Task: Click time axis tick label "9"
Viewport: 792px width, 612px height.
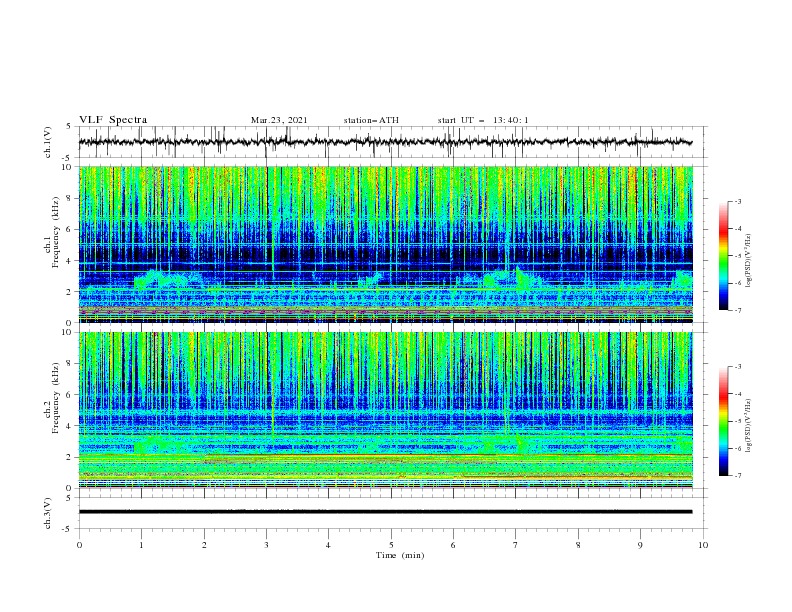Action: [x=640, y=545]
